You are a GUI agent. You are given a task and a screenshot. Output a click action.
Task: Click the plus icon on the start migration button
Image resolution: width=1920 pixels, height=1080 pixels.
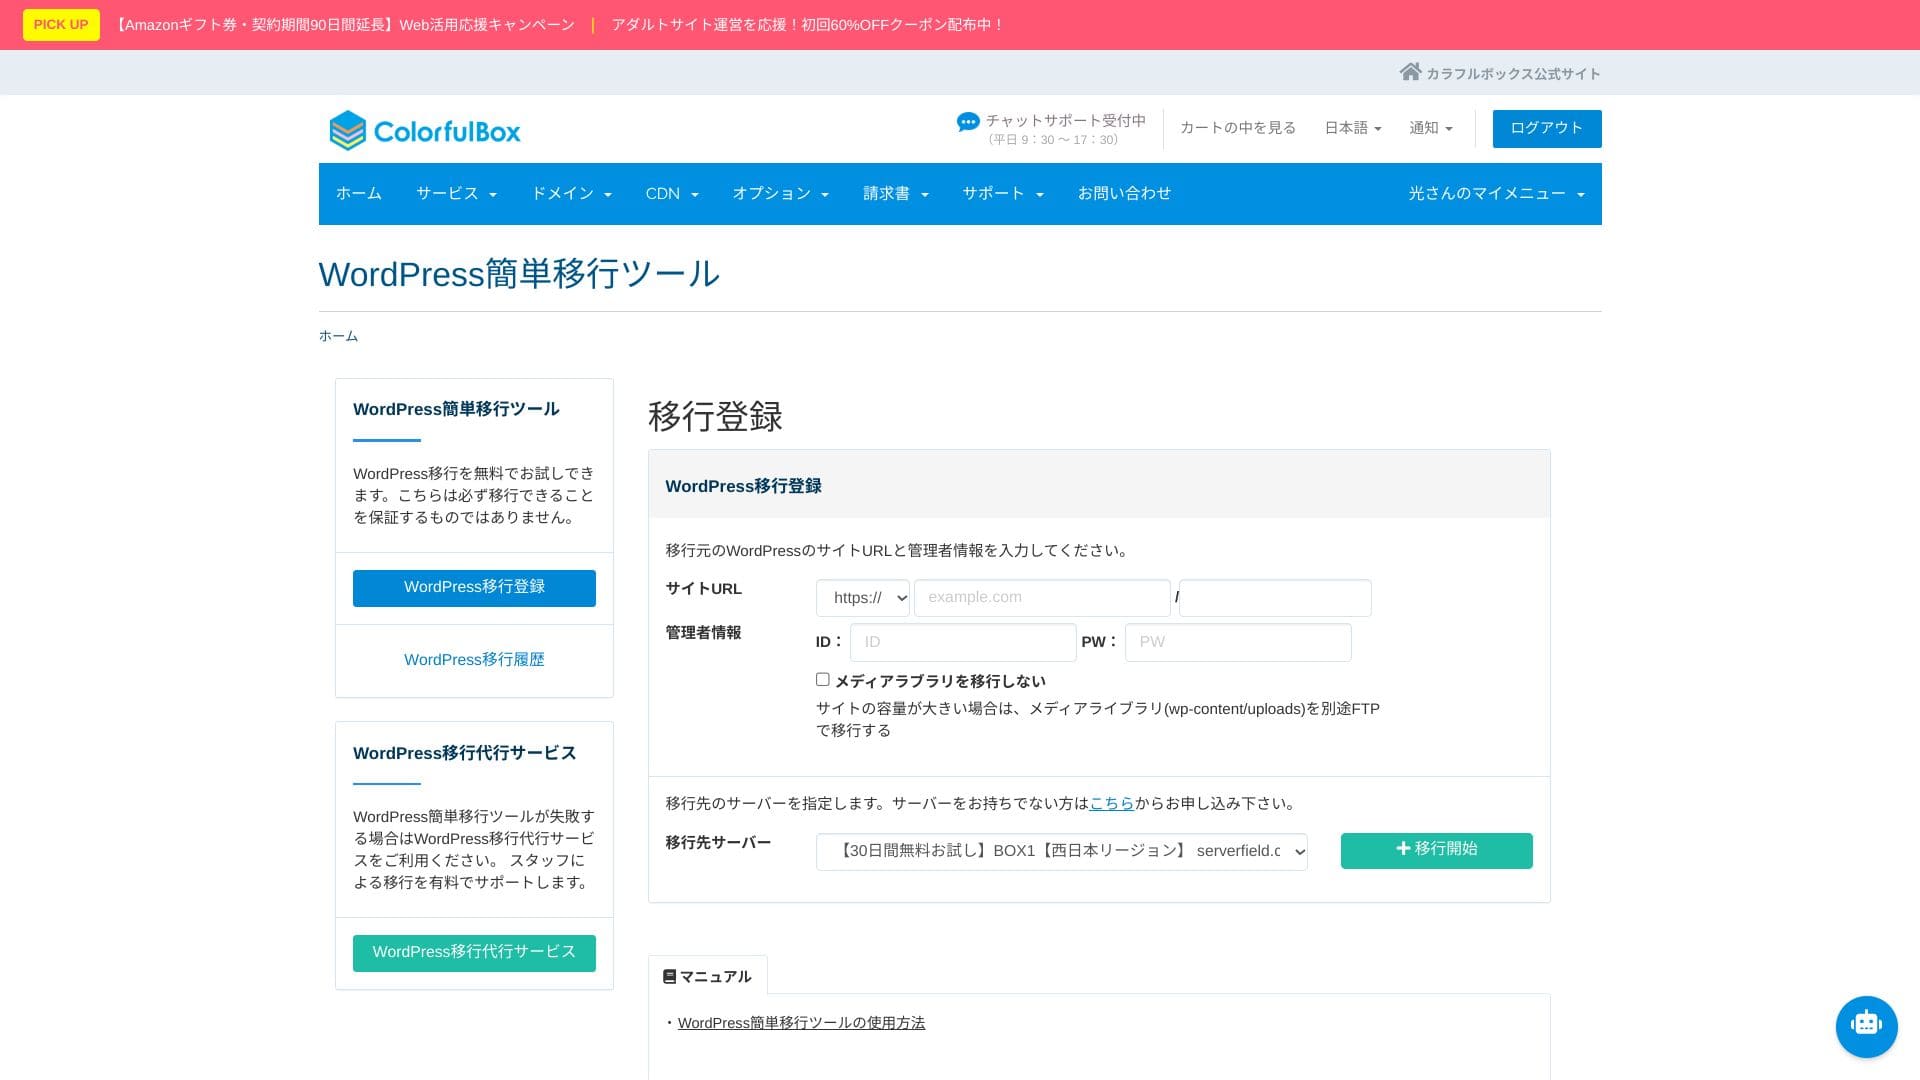1402,848
